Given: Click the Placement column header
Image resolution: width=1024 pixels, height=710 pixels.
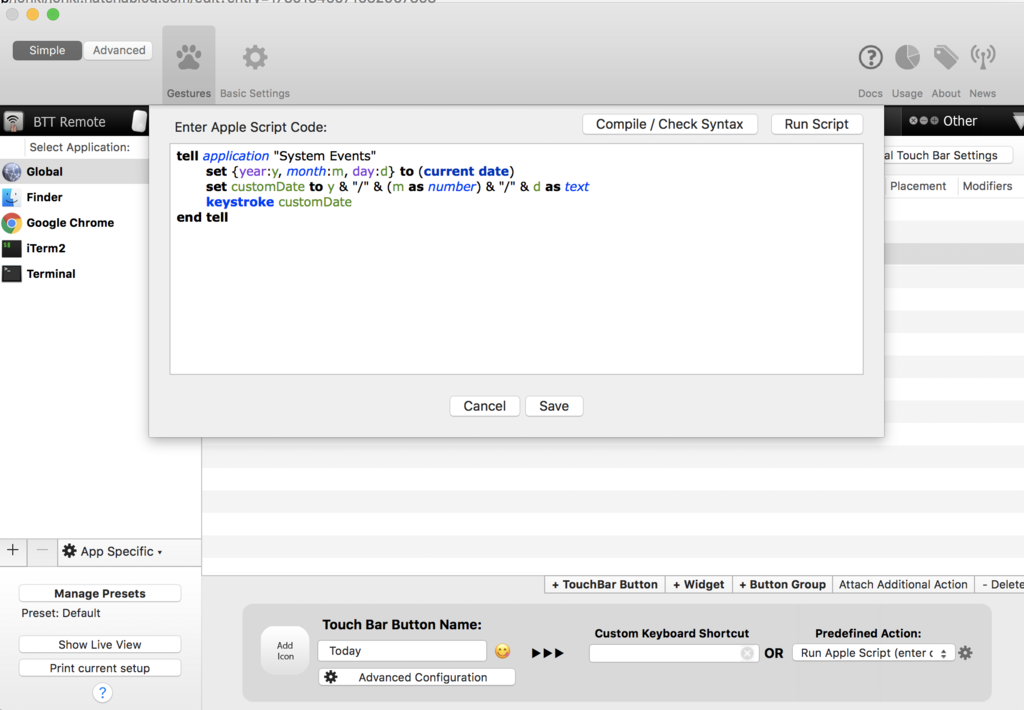Looking at the screenshot, I should (918, 186).
